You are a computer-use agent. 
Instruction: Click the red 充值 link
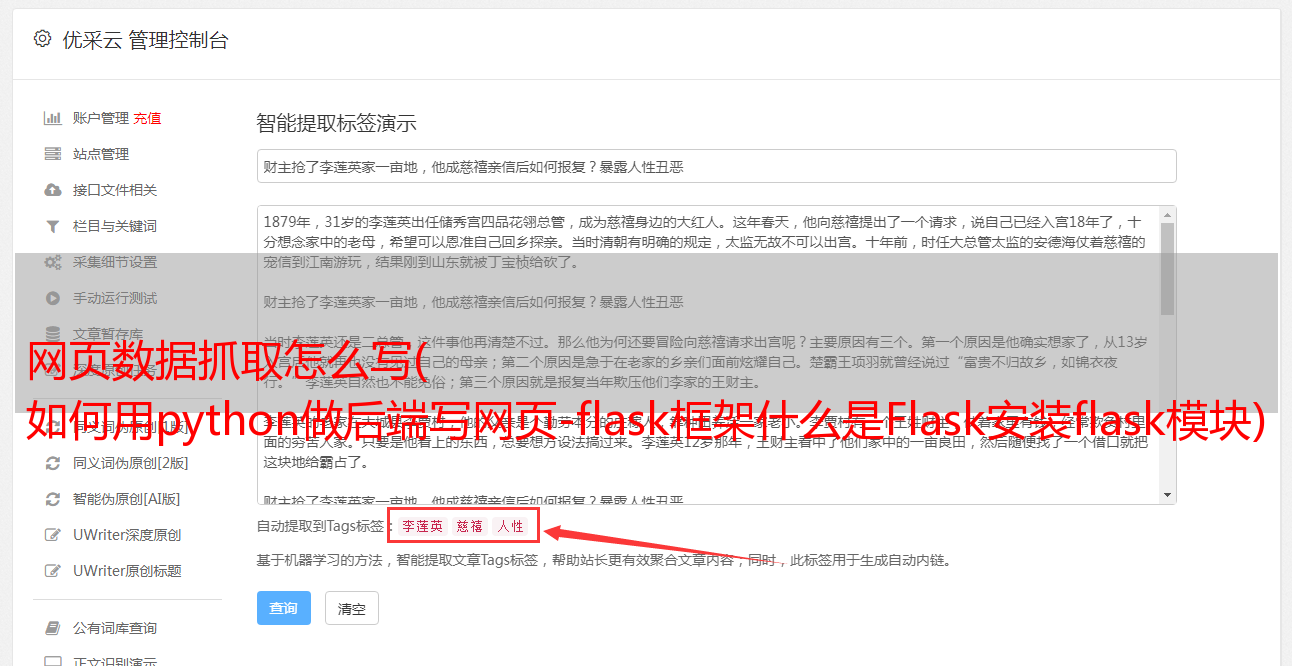(x=147, y=118)
